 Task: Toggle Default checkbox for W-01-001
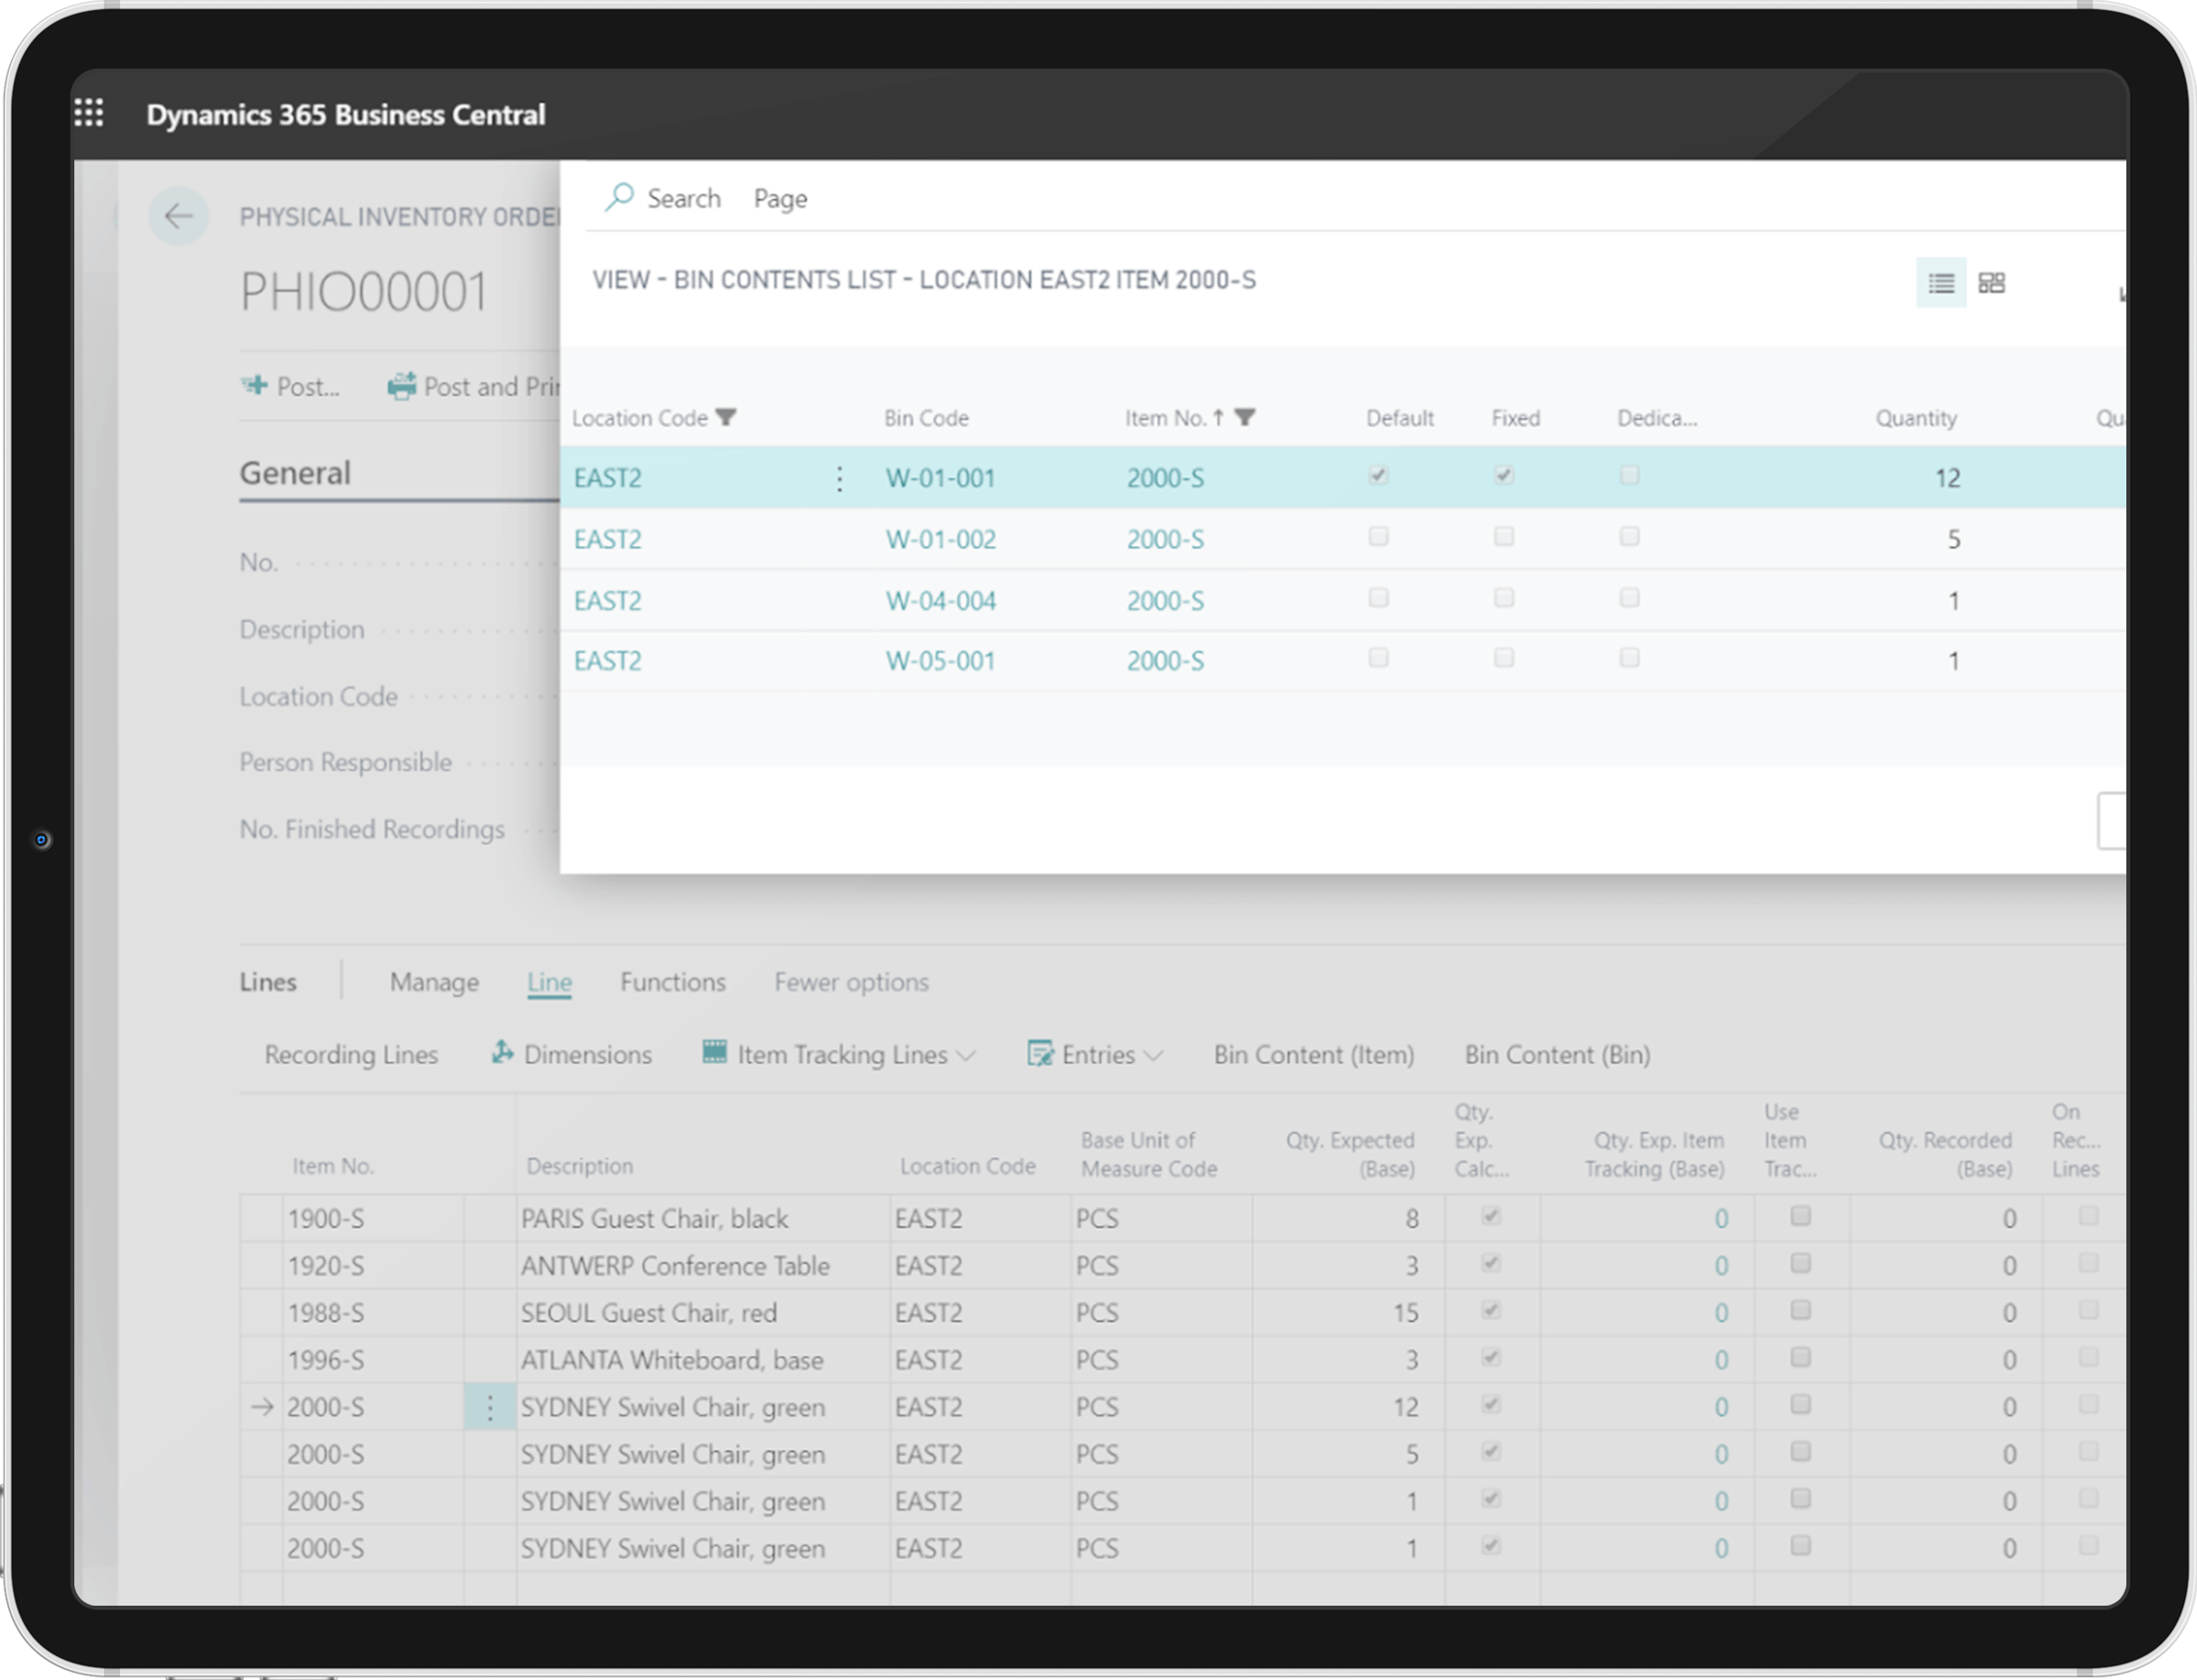tap(1378, 475)
